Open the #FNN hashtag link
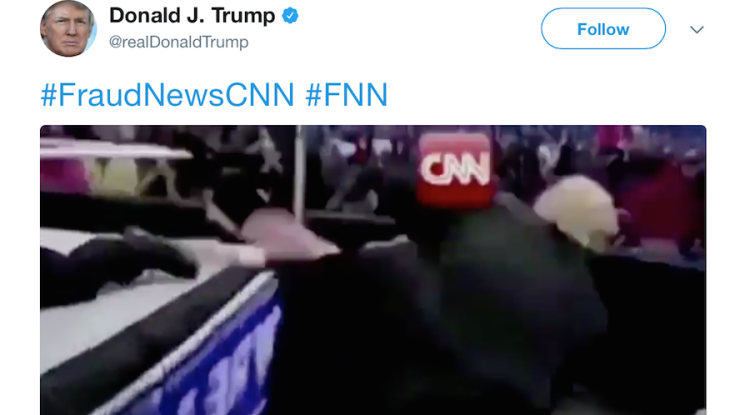 pos(346,95)
